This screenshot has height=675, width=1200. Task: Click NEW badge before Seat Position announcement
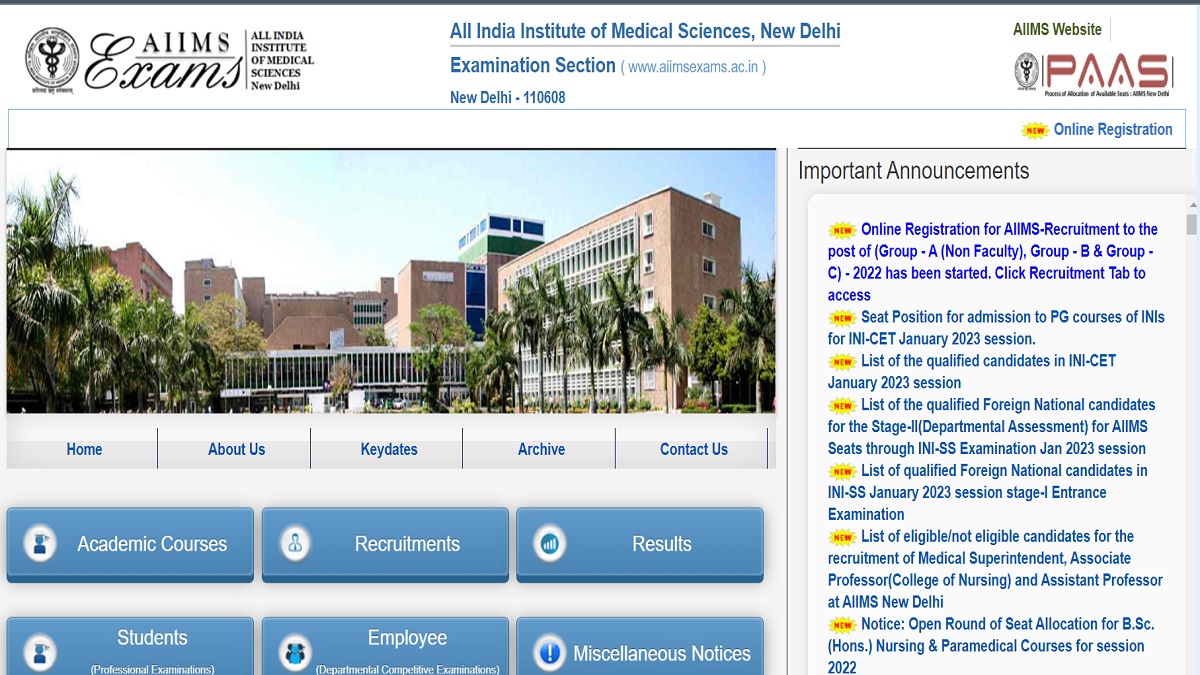click(x=843, y=318)
